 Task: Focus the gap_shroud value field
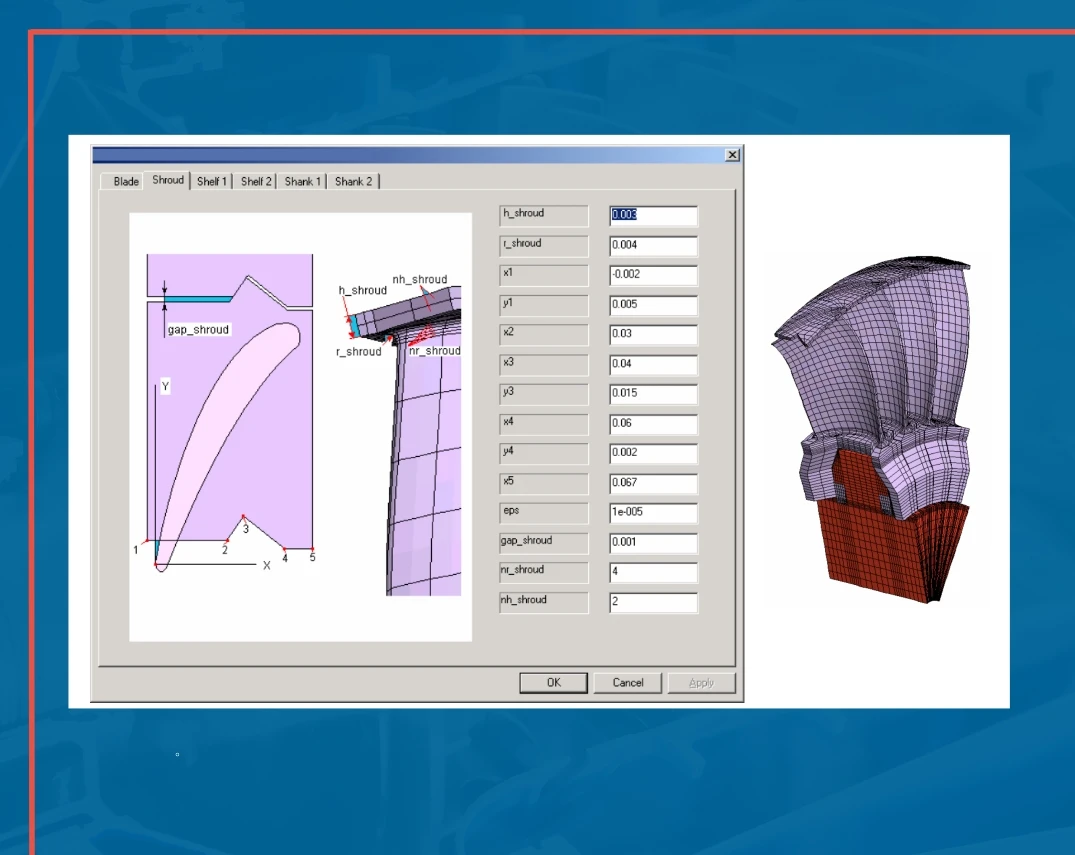(653, 542)
